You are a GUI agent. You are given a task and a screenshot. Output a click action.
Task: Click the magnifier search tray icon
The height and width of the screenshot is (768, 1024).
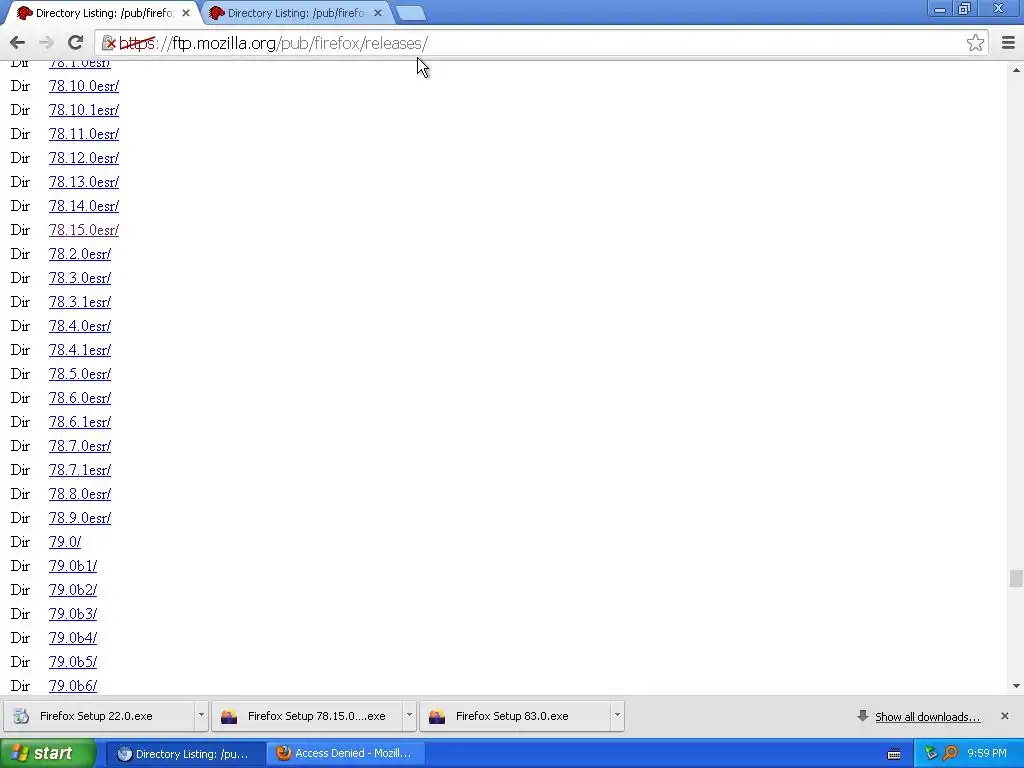pyautogui.click(x=950, y=754)
